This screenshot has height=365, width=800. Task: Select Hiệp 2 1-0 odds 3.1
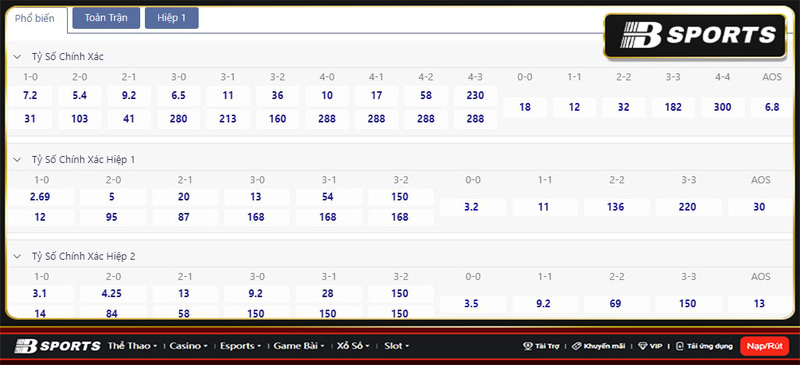(40, 294)
